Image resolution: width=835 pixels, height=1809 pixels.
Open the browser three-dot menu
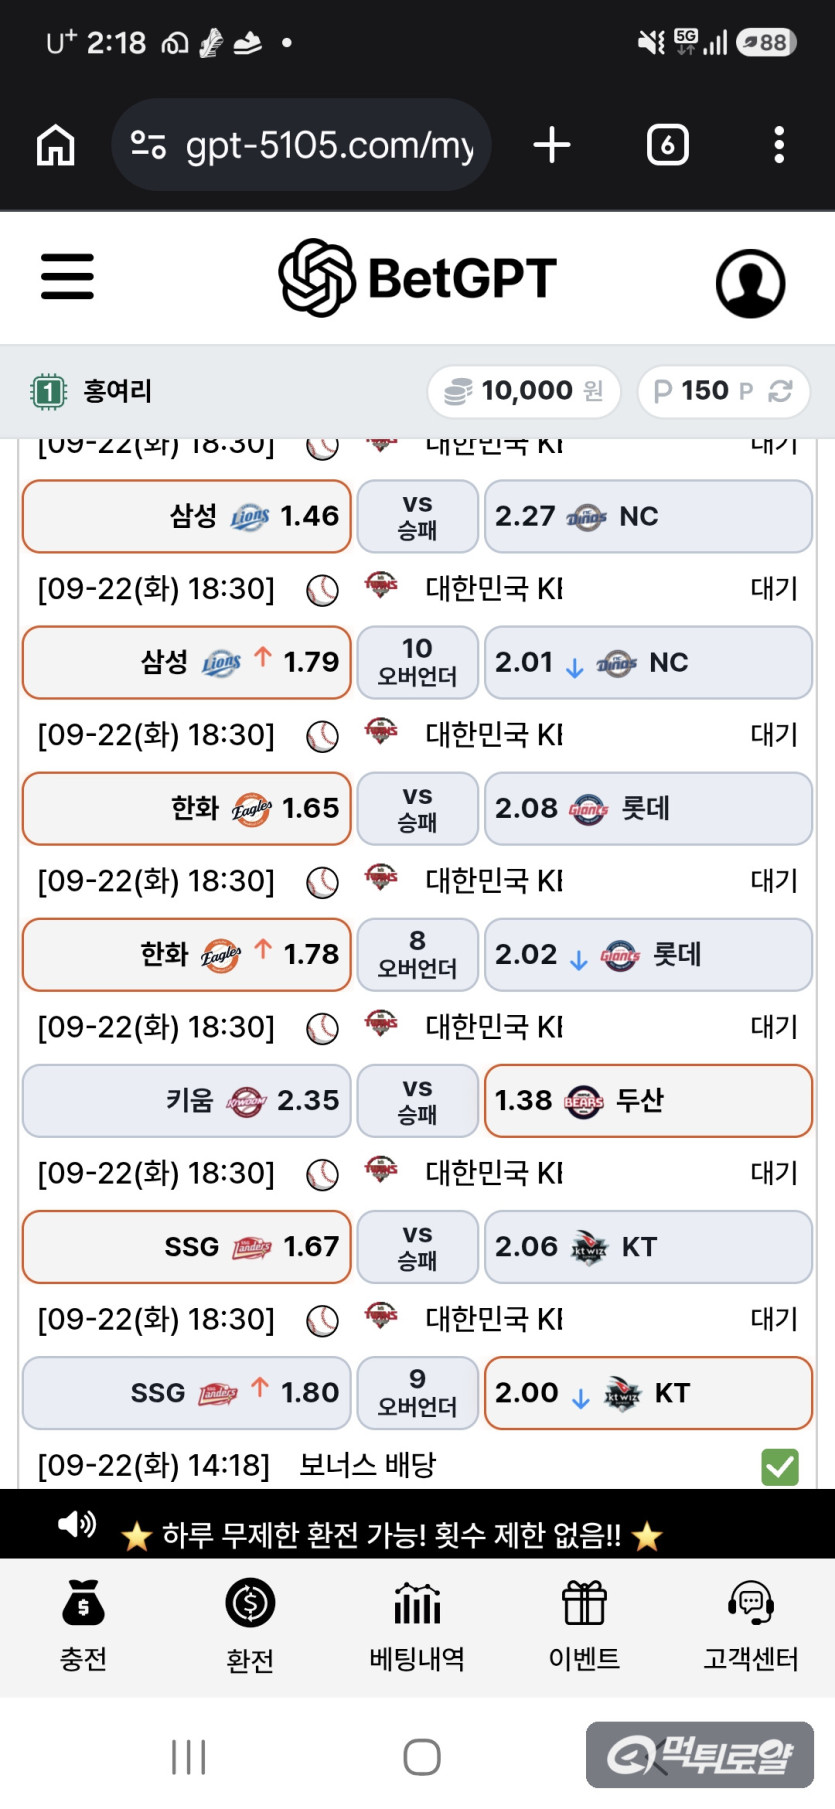click(779, 145)
